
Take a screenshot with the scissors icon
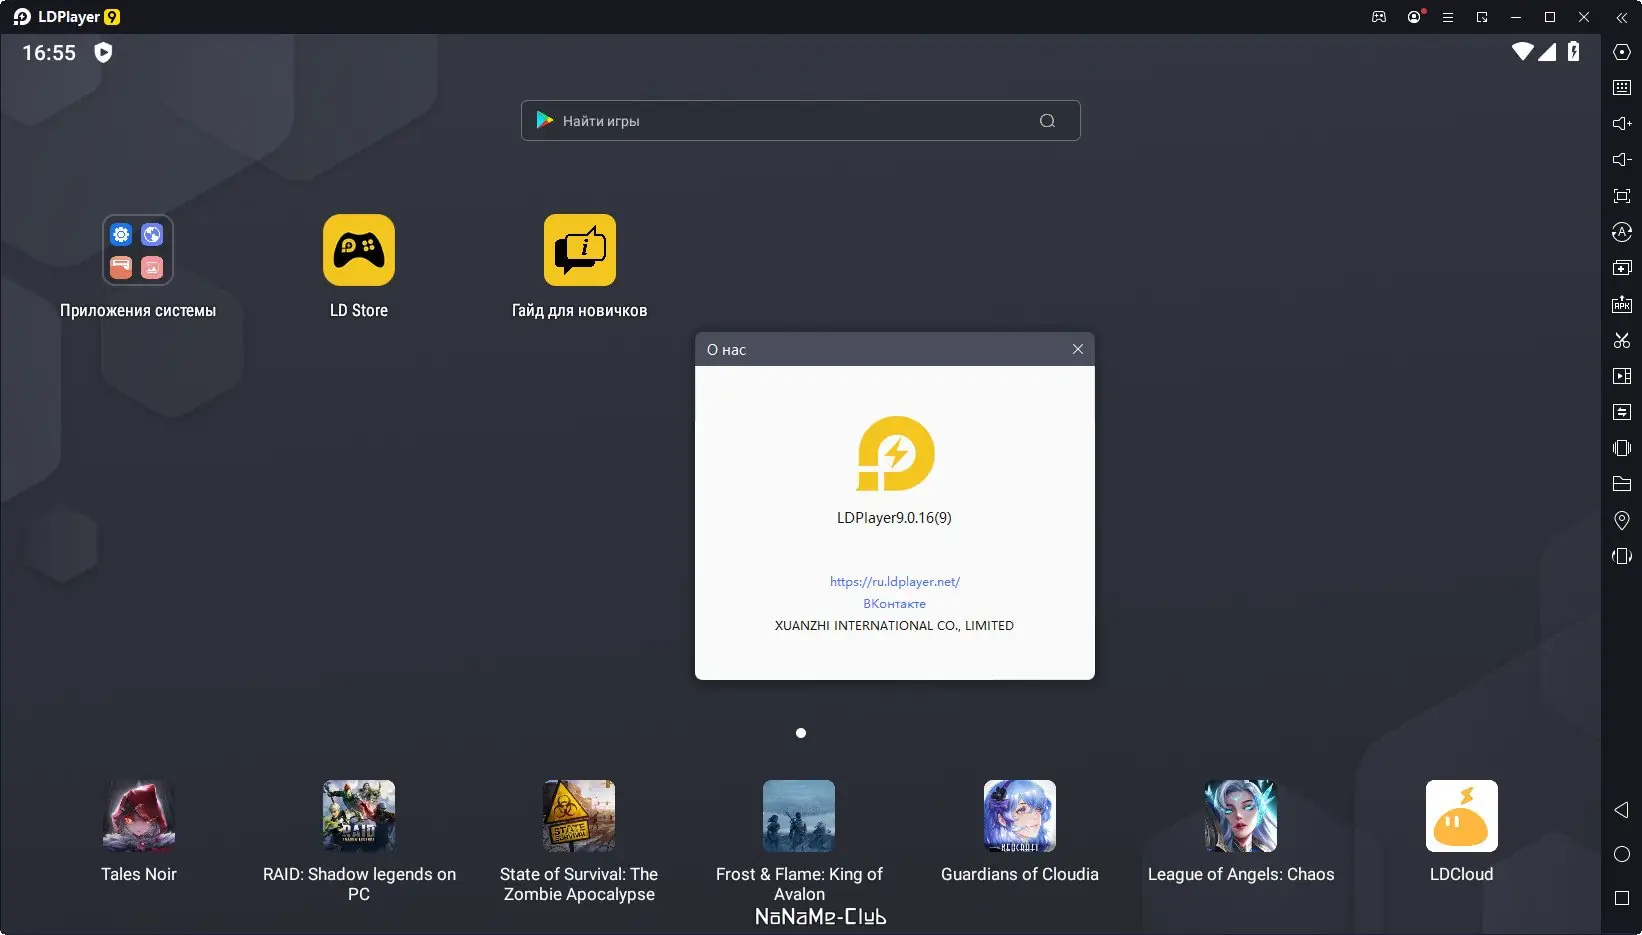coord(1622,340)
